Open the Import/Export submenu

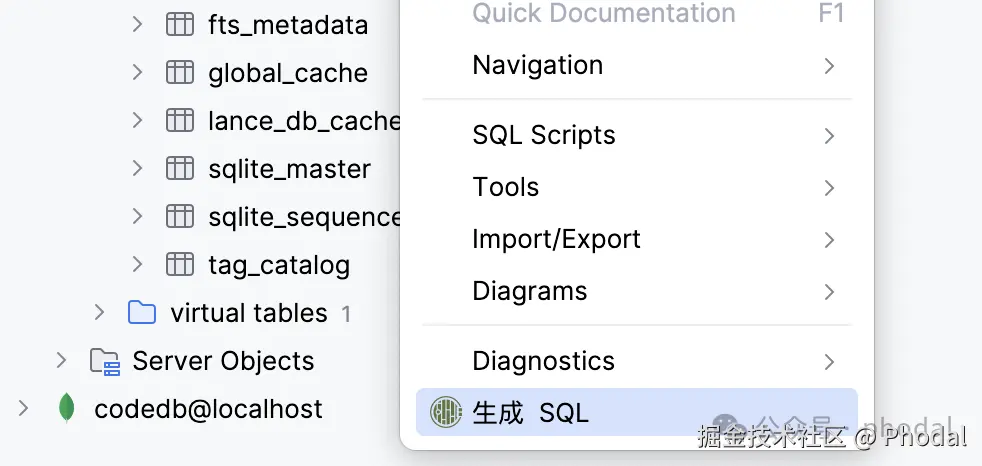point(556,239)
